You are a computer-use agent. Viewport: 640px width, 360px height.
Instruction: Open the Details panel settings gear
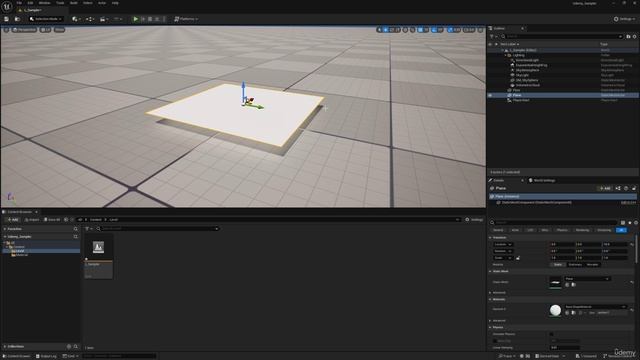(636, 222)
